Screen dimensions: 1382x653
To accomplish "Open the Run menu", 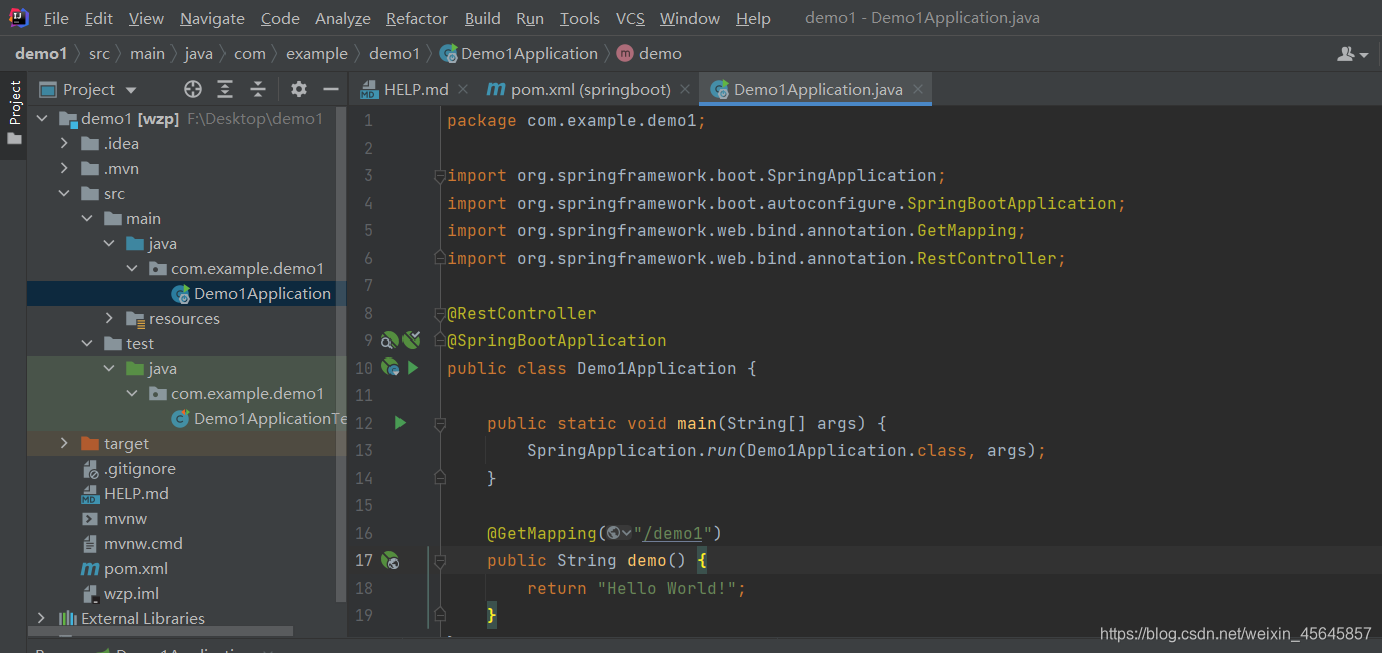I will (x=530, y=18).
